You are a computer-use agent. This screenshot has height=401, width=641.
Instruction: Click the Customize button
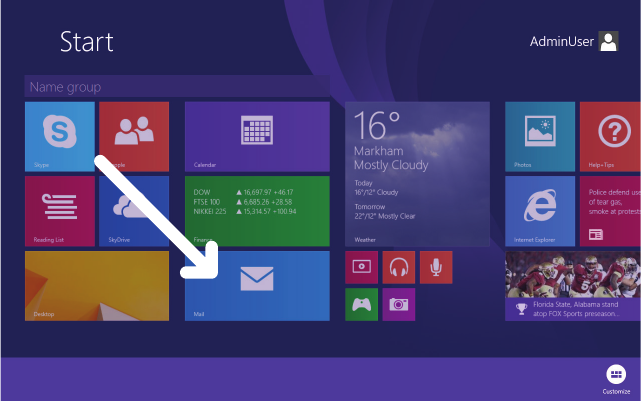tap(616, 379)
